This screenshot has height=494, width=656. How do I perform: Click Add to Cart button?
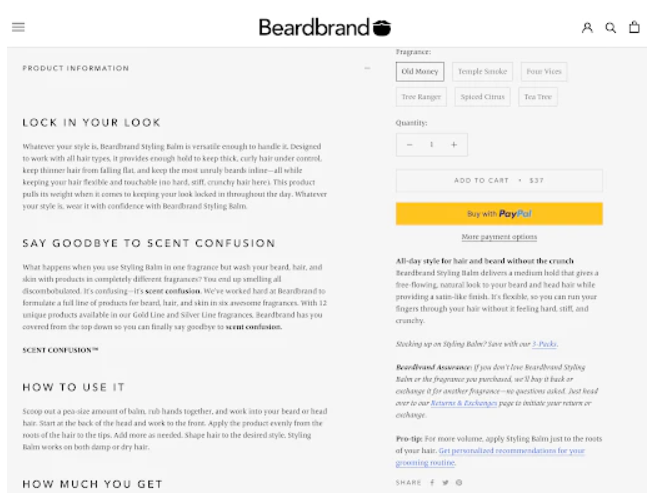click(499, 181)
